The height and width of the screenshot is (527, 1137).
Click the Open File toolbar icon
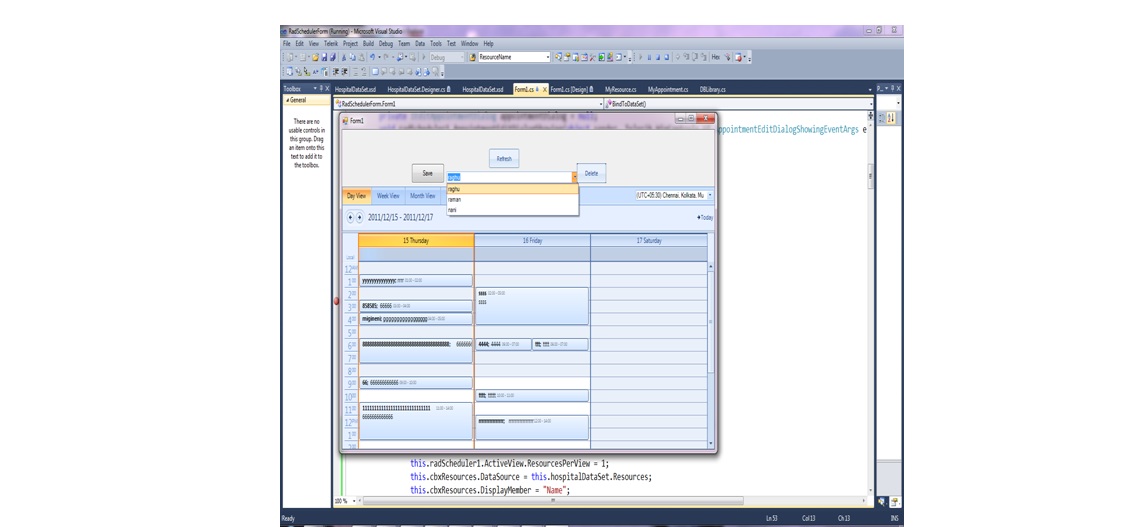[315, 57]
